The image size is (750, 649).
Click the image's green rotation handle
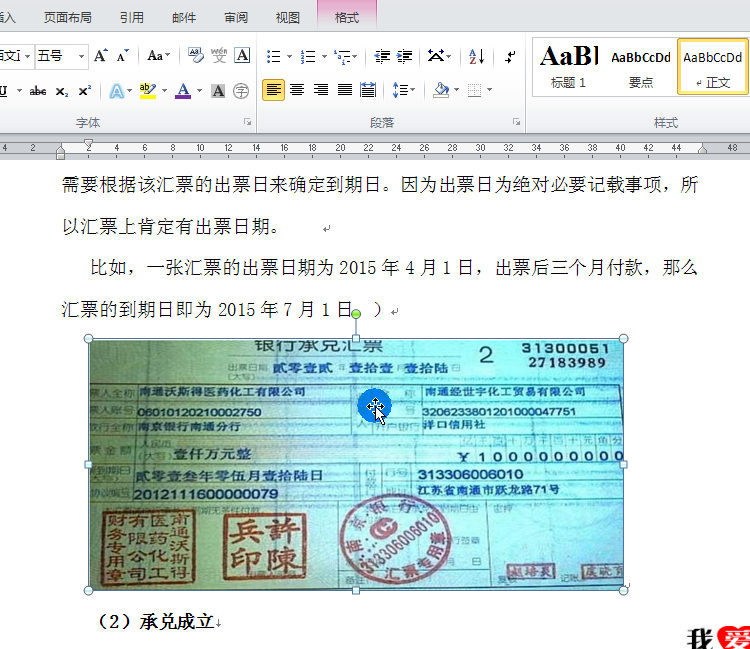point(356,314)
